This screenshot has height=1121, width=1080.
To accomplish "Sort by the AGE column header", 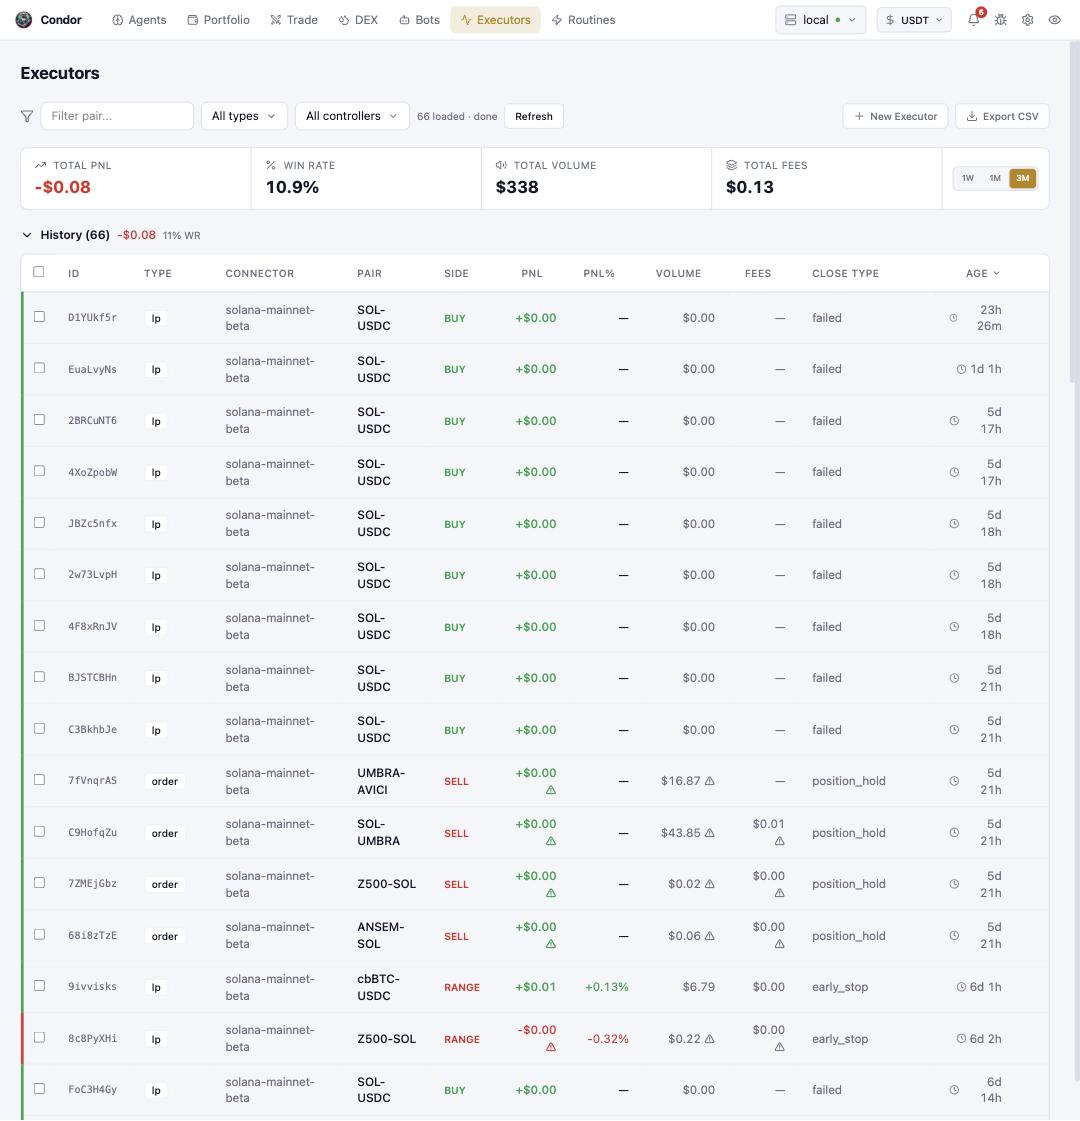I will coord(983,273).
